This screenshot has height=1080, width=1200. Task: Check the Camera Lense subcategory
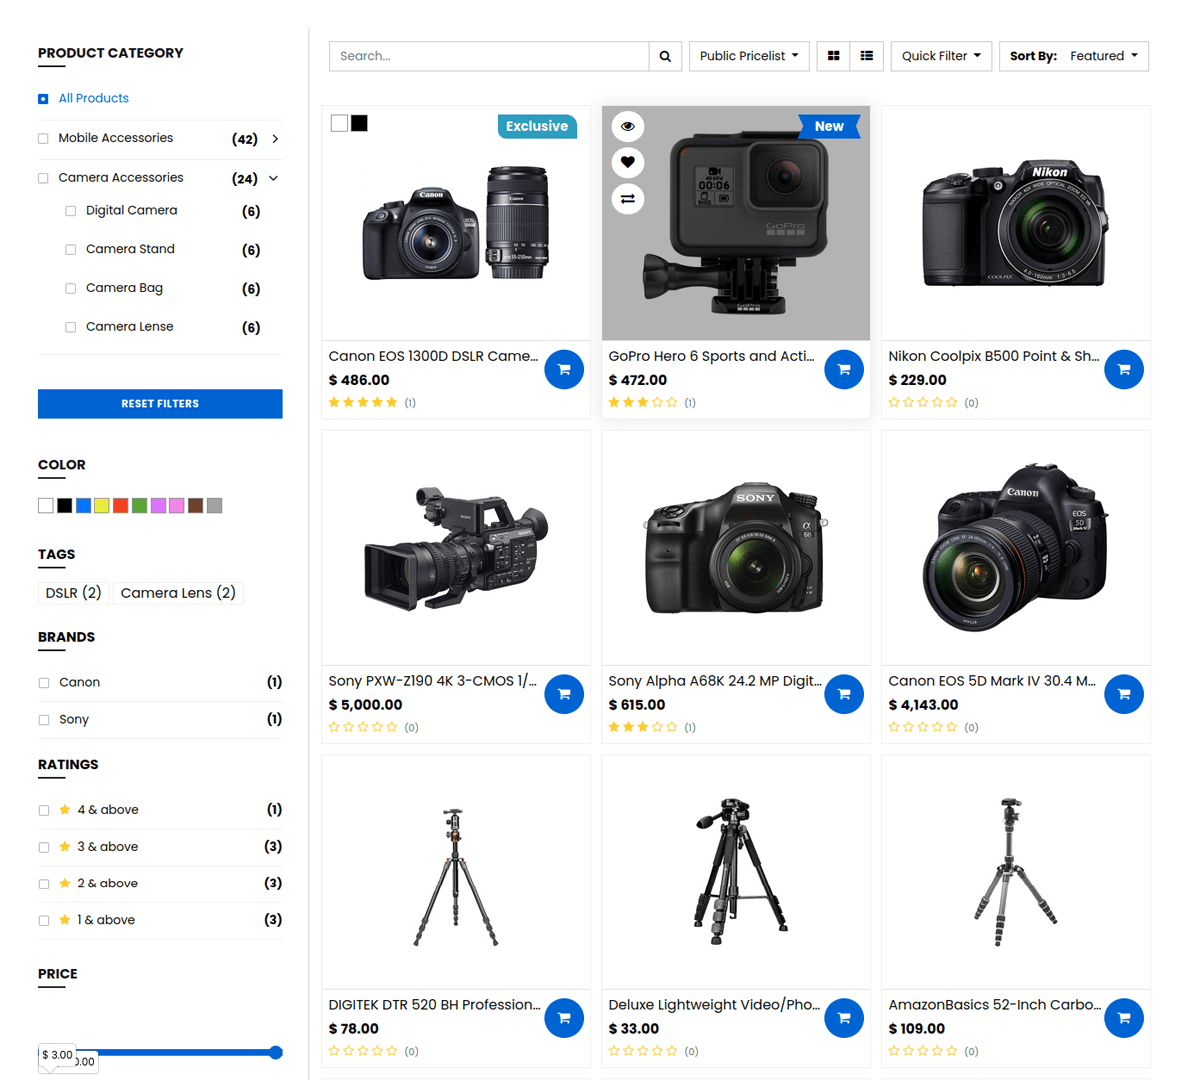point(71,327)
